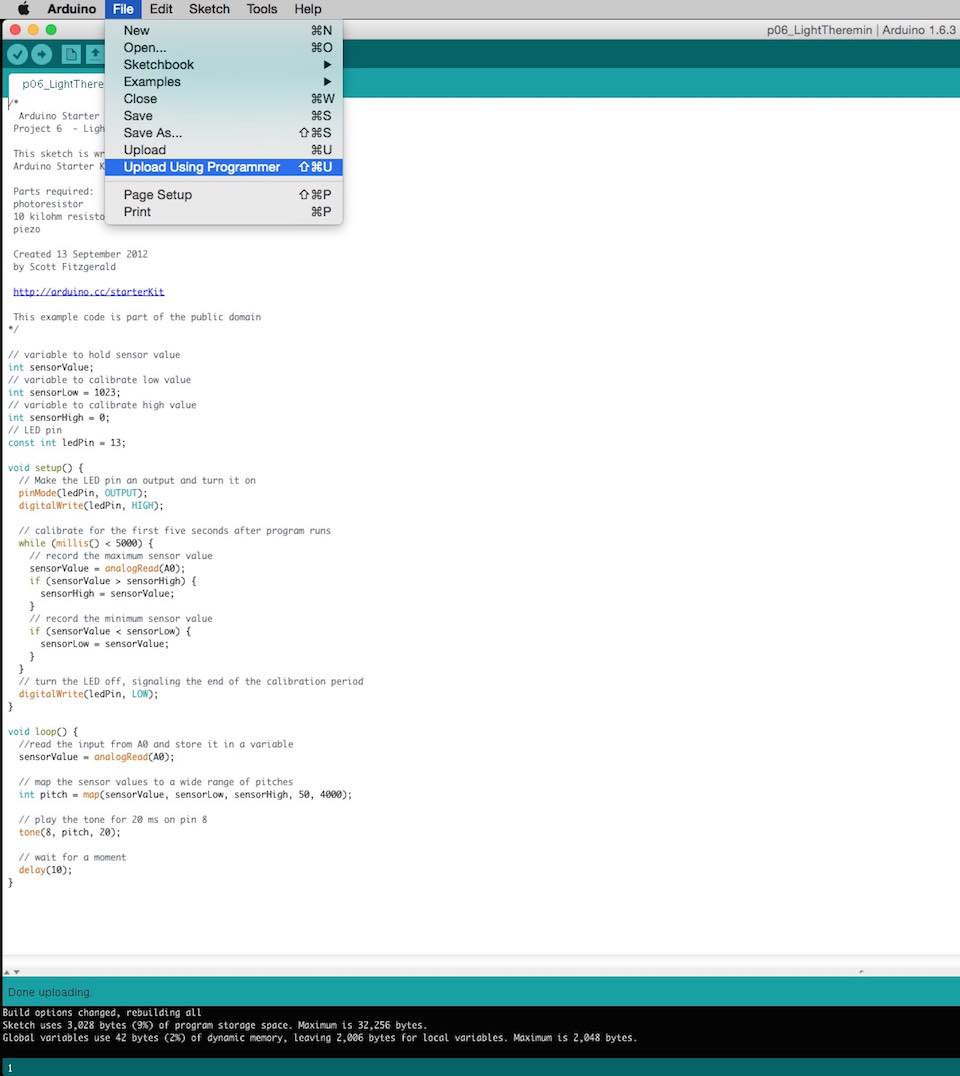The height and width of the screenshot is (1076, 960).
Task: Click window title 'p06_LightTheremin | Arduino 1.6.3'
Action: (x=861, y=30)
